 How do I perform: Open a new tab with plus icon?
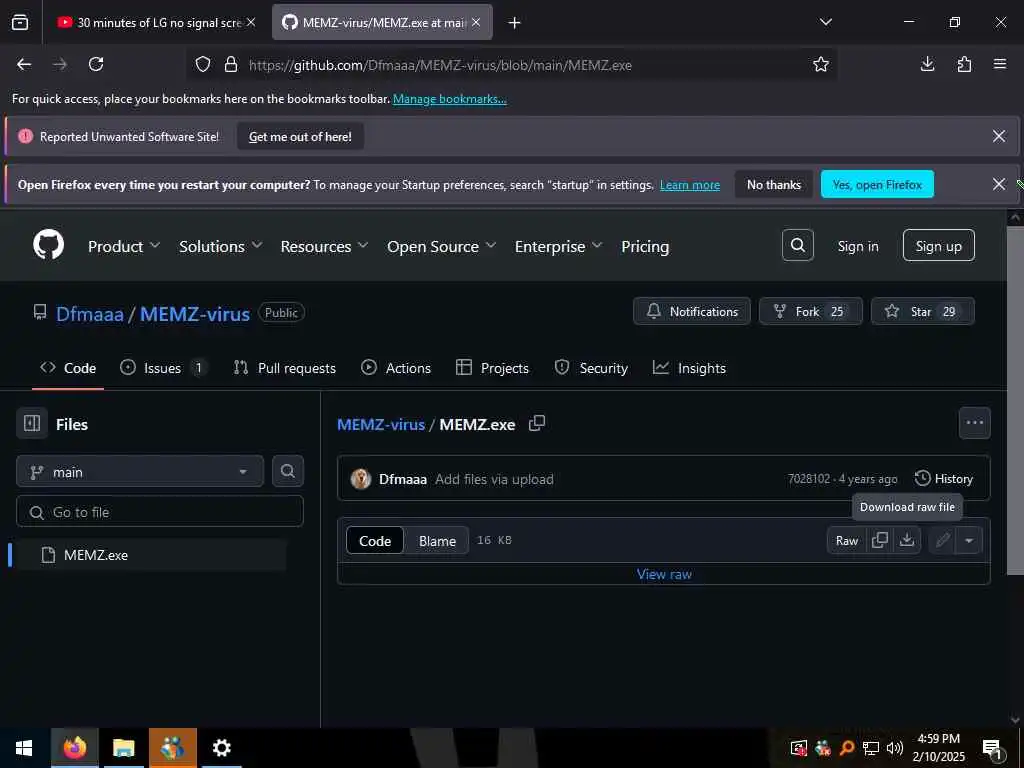tap(515, 23)
